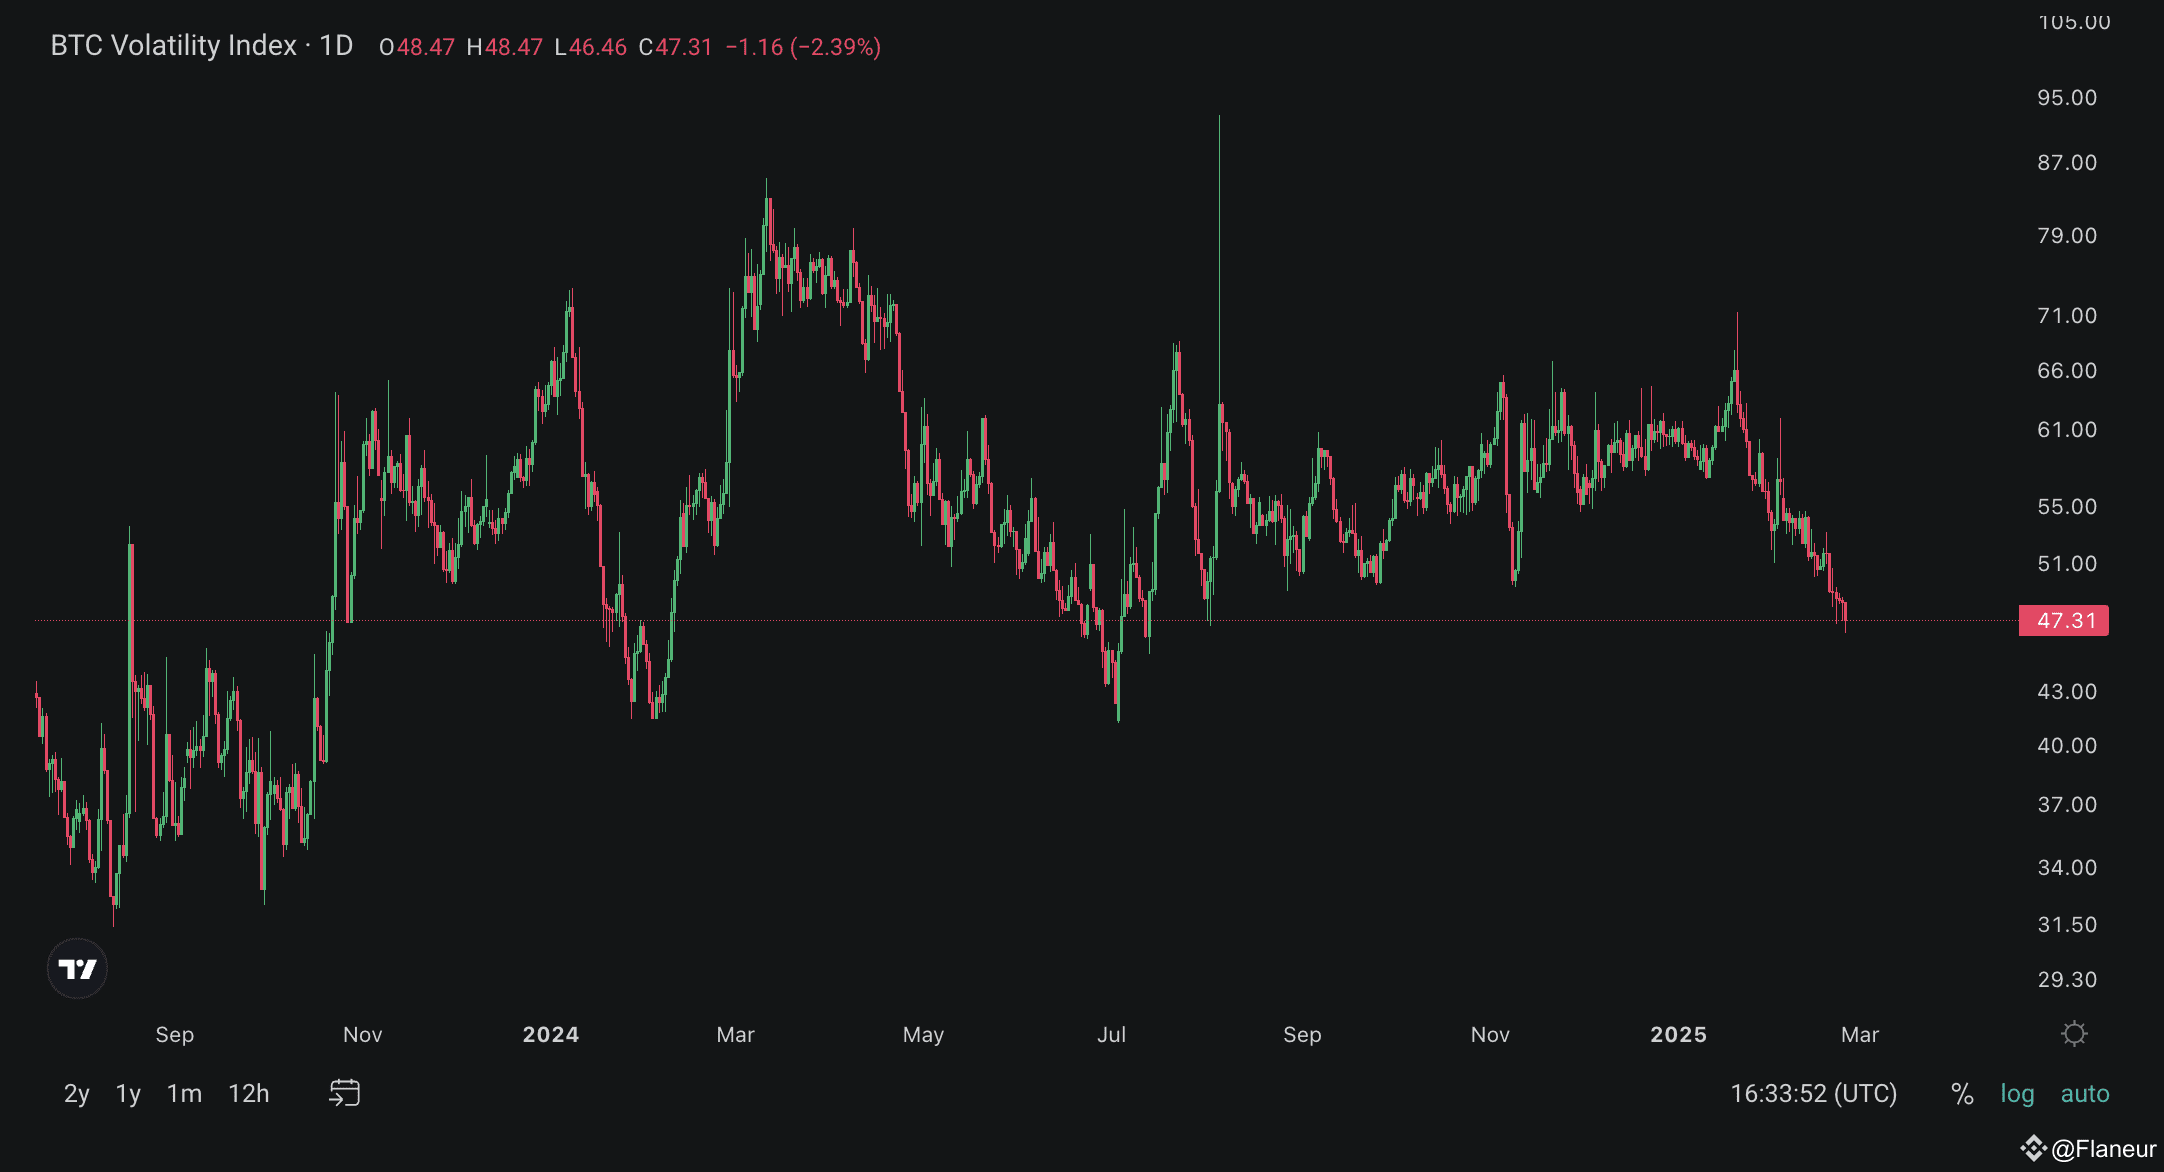2164x1172 pixels.
Task: Click the 2025 time axis label
Action: point(1678,1035)
